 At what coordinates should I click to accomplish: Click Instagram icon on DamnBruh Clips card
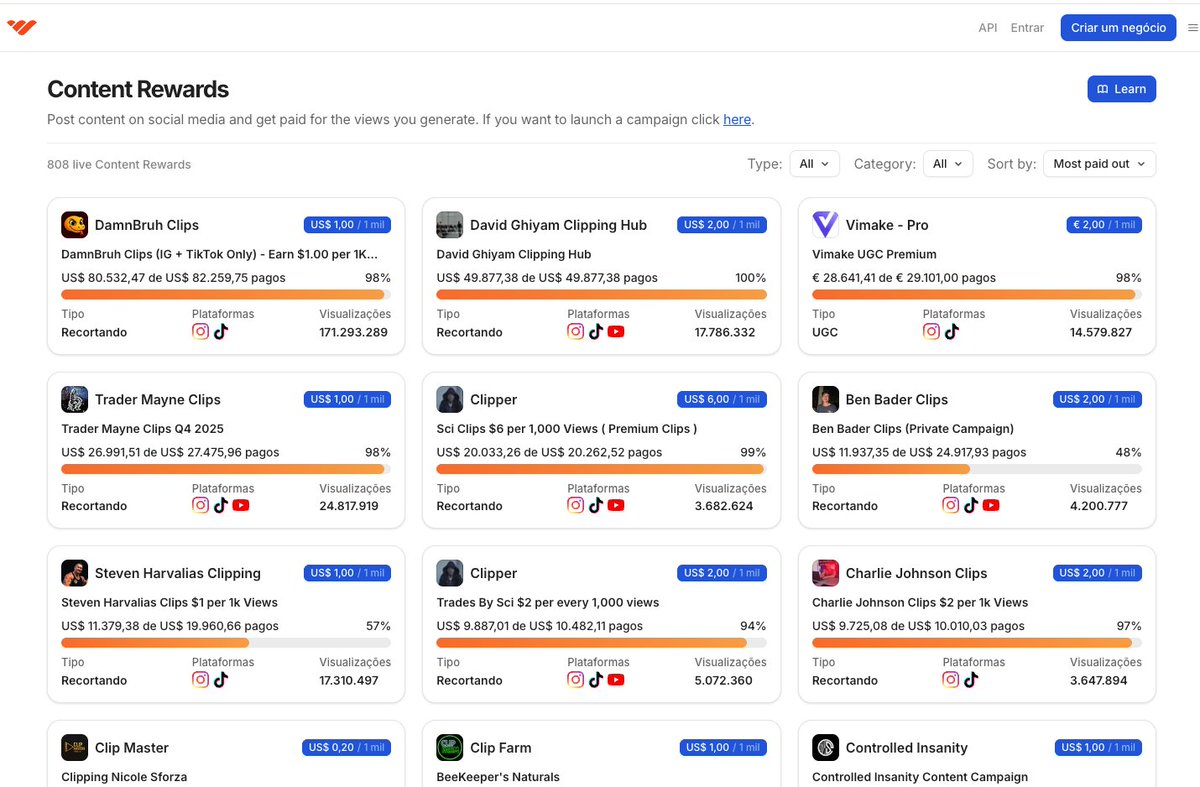(200, 332)
